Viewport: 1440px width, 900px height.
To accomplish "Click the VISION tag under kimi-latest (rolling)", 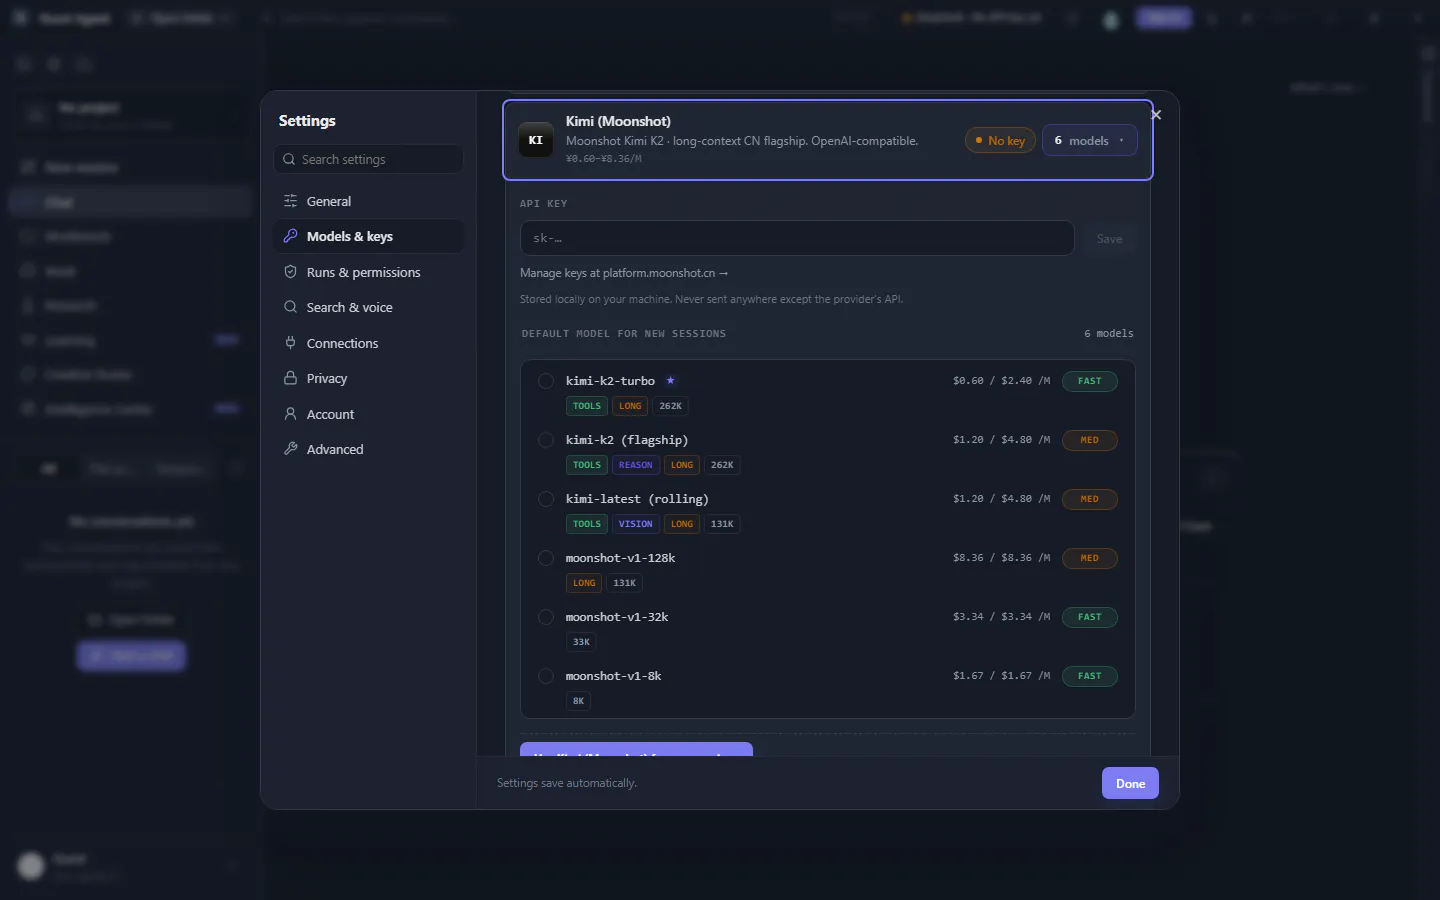I will coord(635,524).
